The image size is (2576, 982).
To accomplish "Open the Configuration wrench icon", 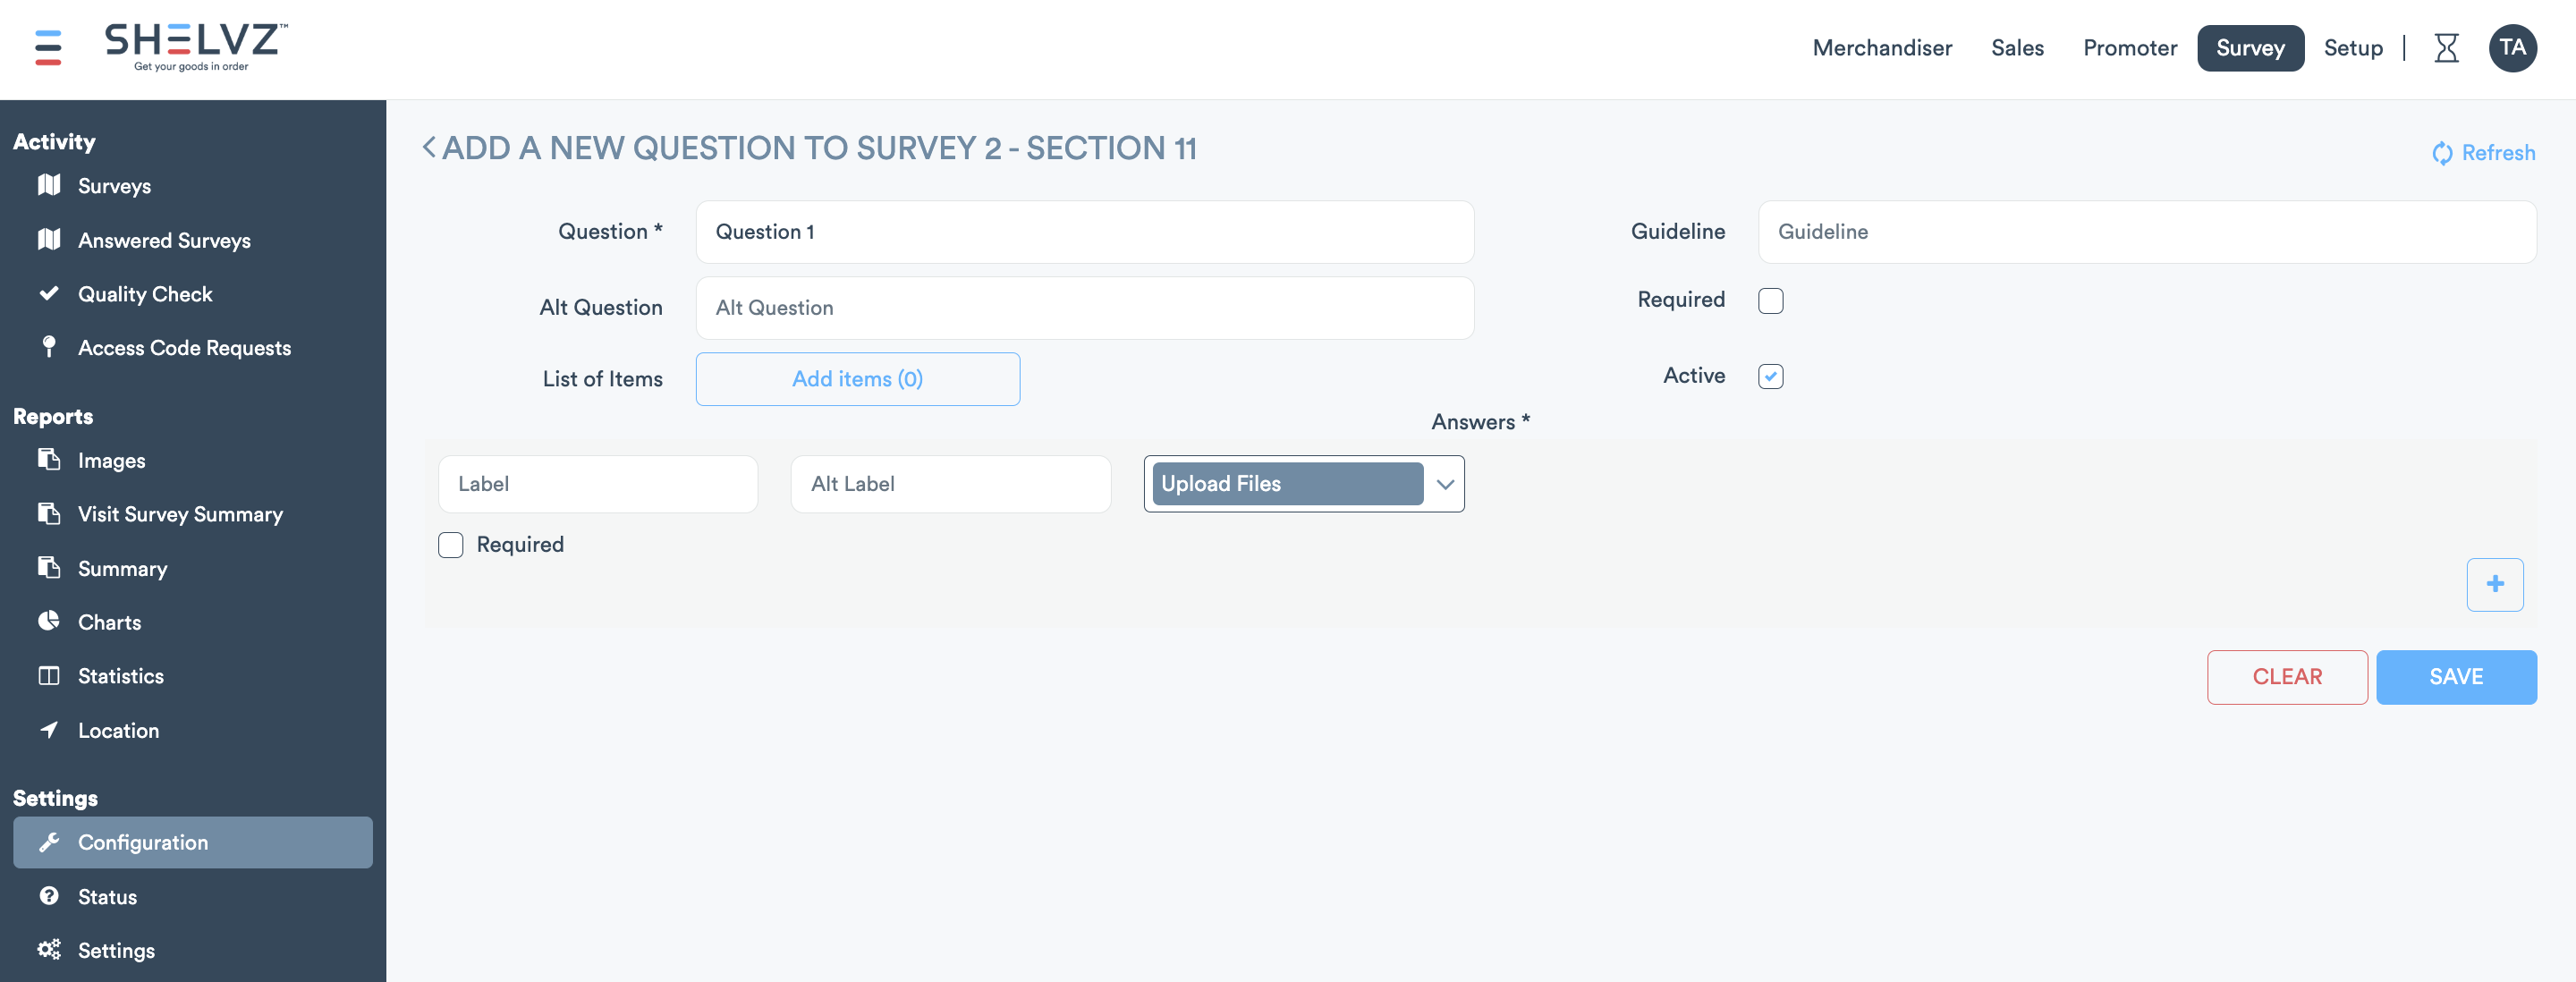I will click(x=48, y=842).
